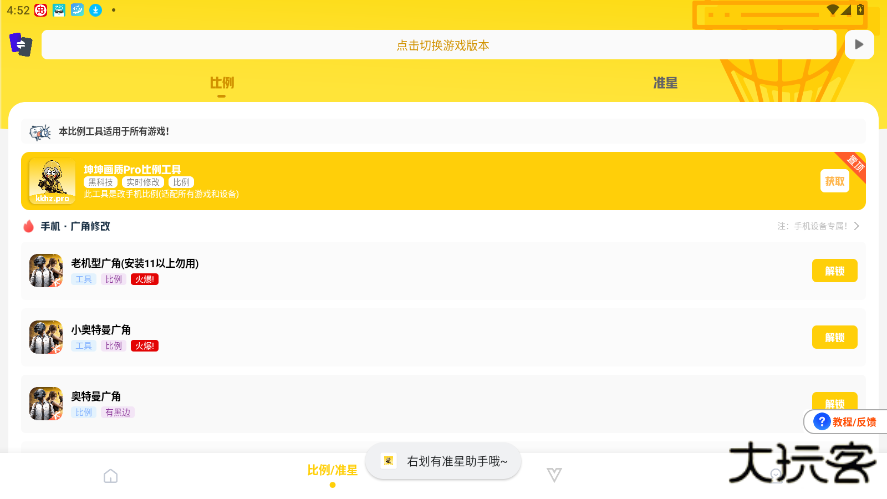Switch to the 准星 tab
The width and height of the screenshot is (887, 499).
coord(665,83)
